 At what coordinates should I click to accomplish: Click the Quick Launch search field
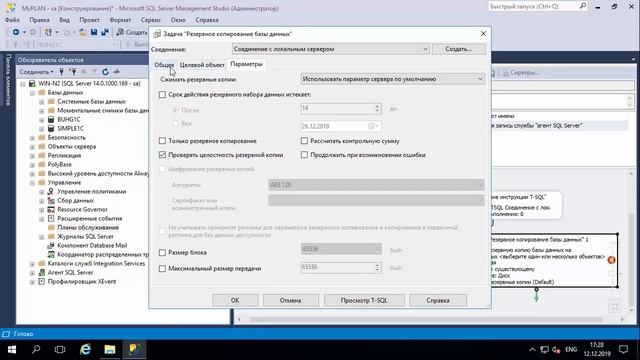[x=533, y=6]
